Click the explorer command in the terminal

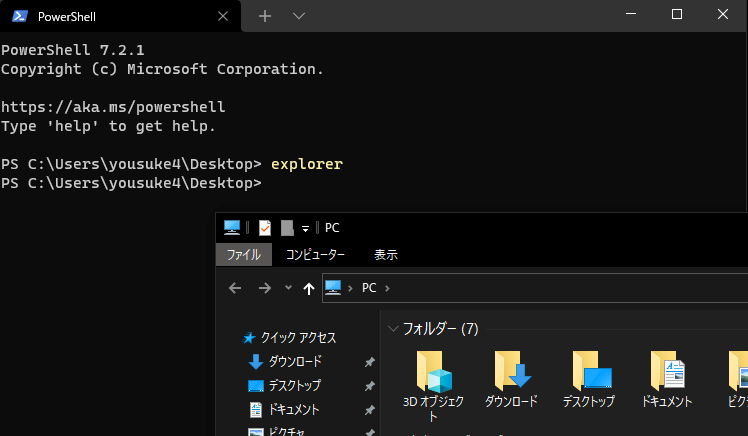pyautogui.click(x=307, y=164)
